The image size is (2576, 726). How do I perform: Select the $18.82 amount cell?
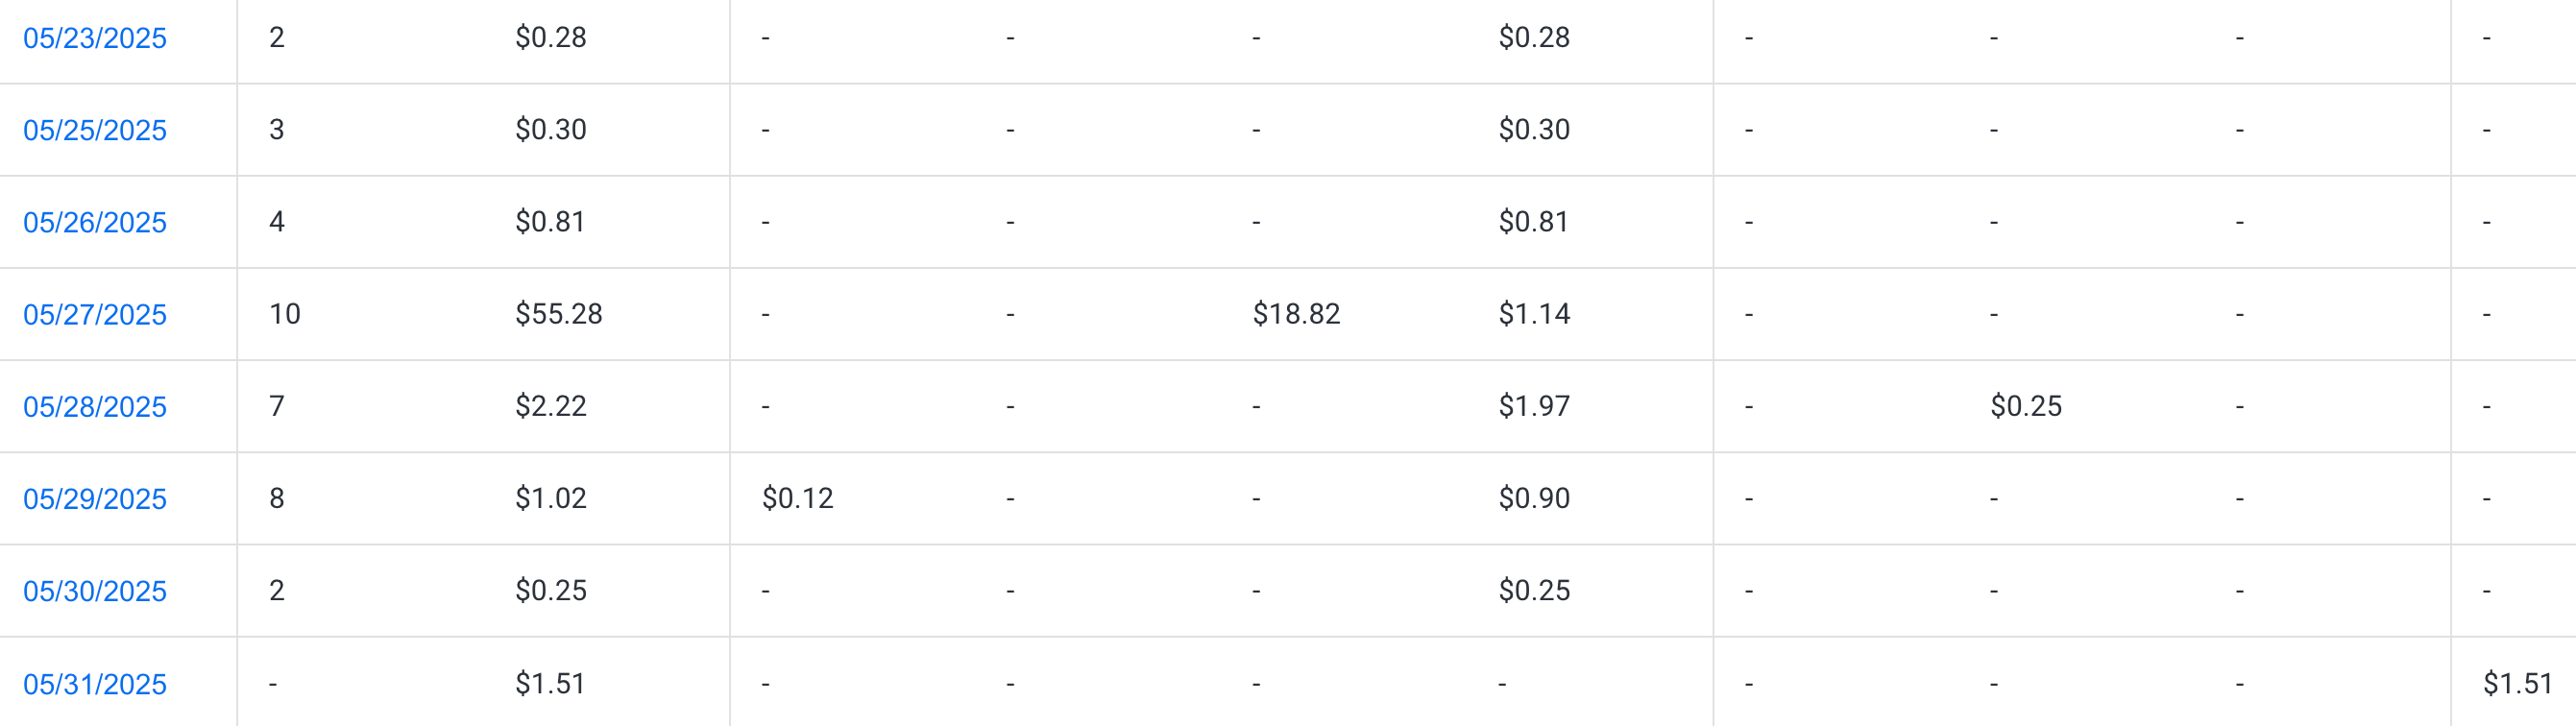tap(1296, 314)
